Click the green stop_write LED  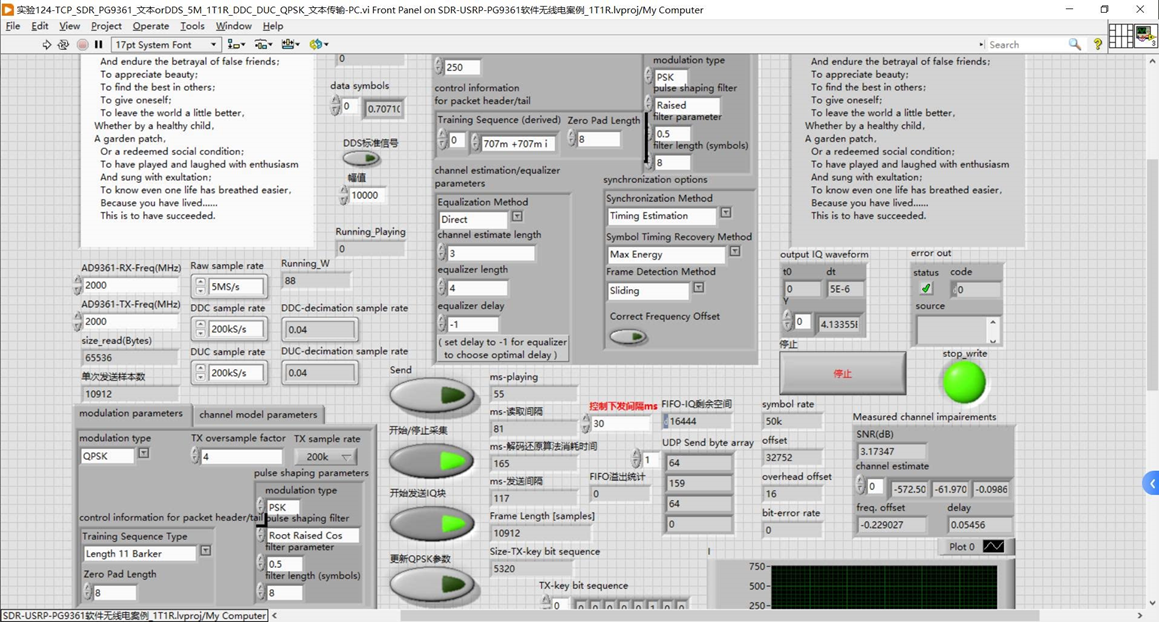(x=964, y=382)
